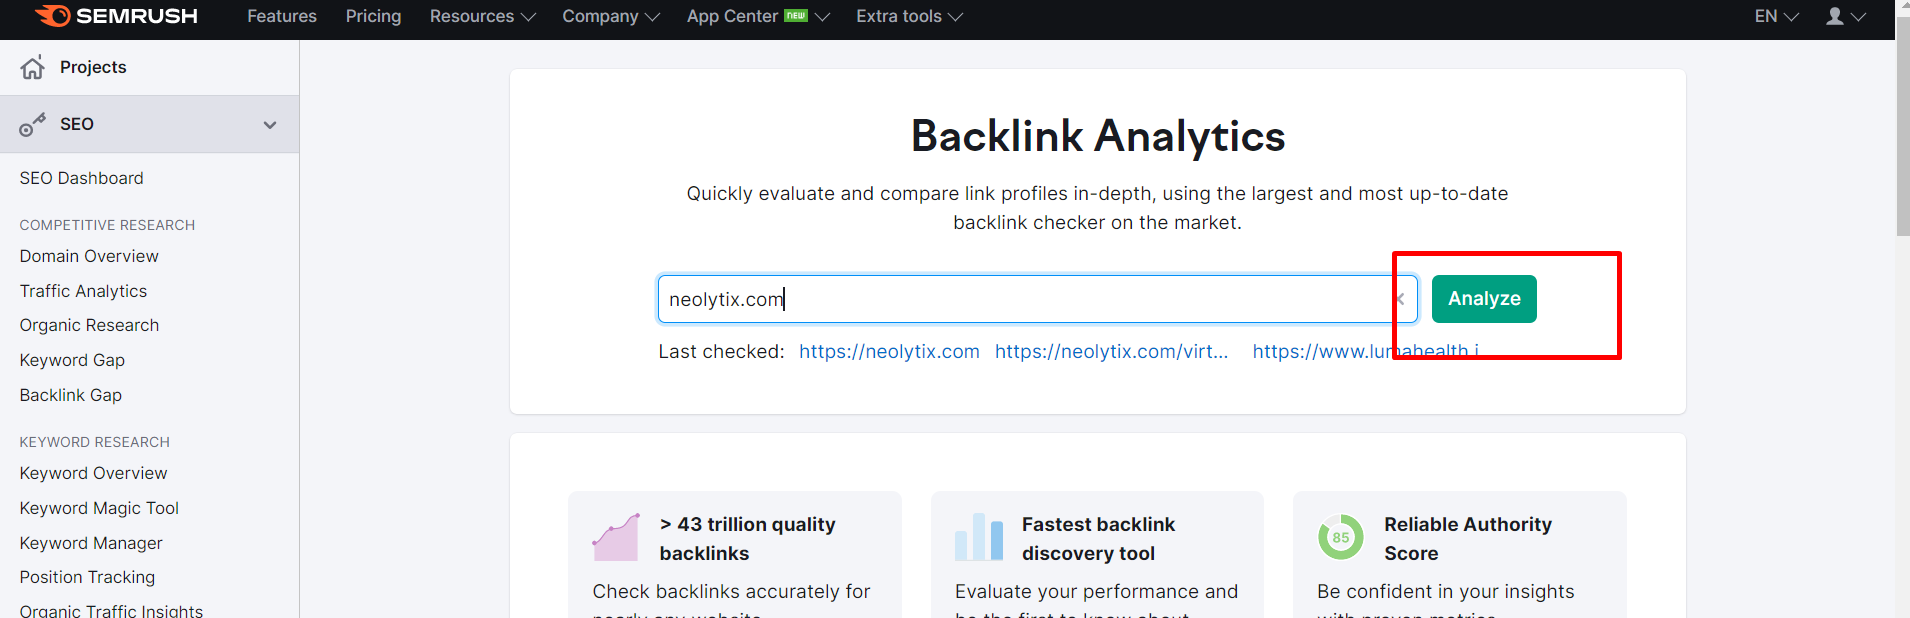Click the '> 43 trillion quality backlinks' title

click(748, 539)
